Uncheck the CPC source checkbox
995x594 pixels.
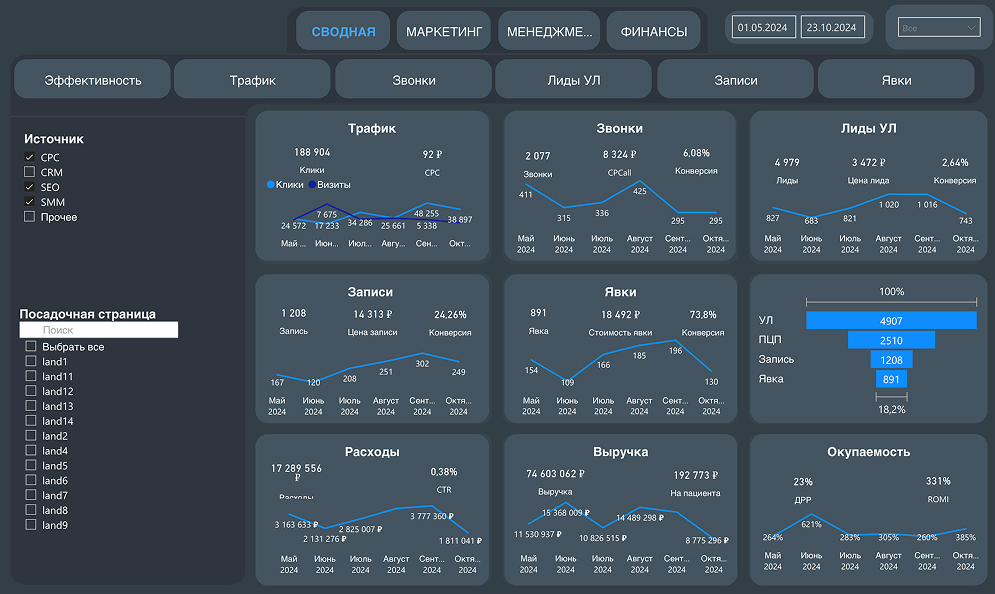30,158
